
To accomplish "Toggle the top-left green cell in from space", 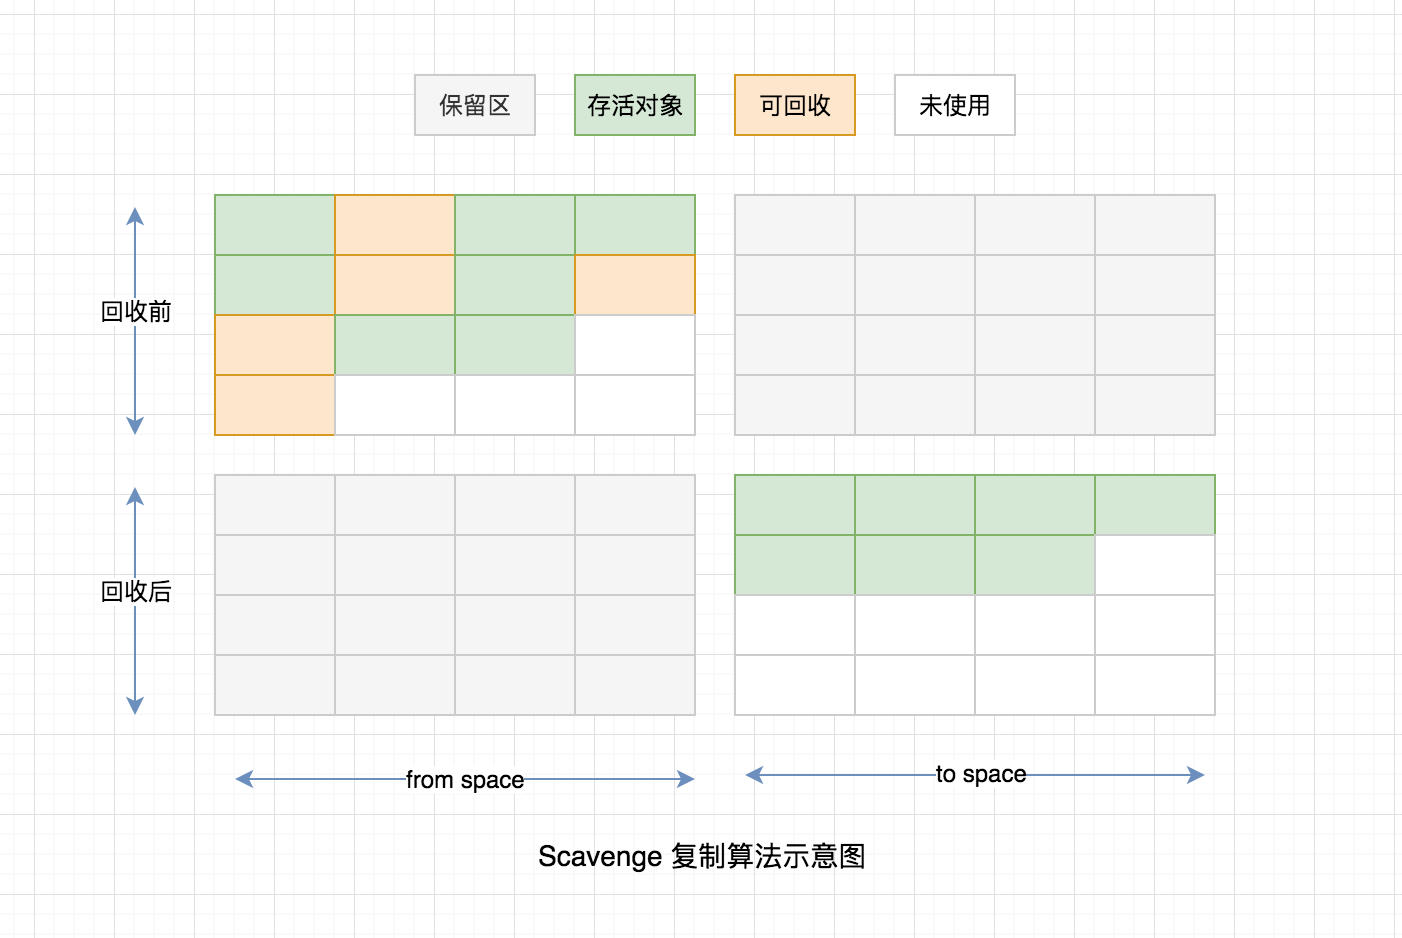I will click(274, 225).
